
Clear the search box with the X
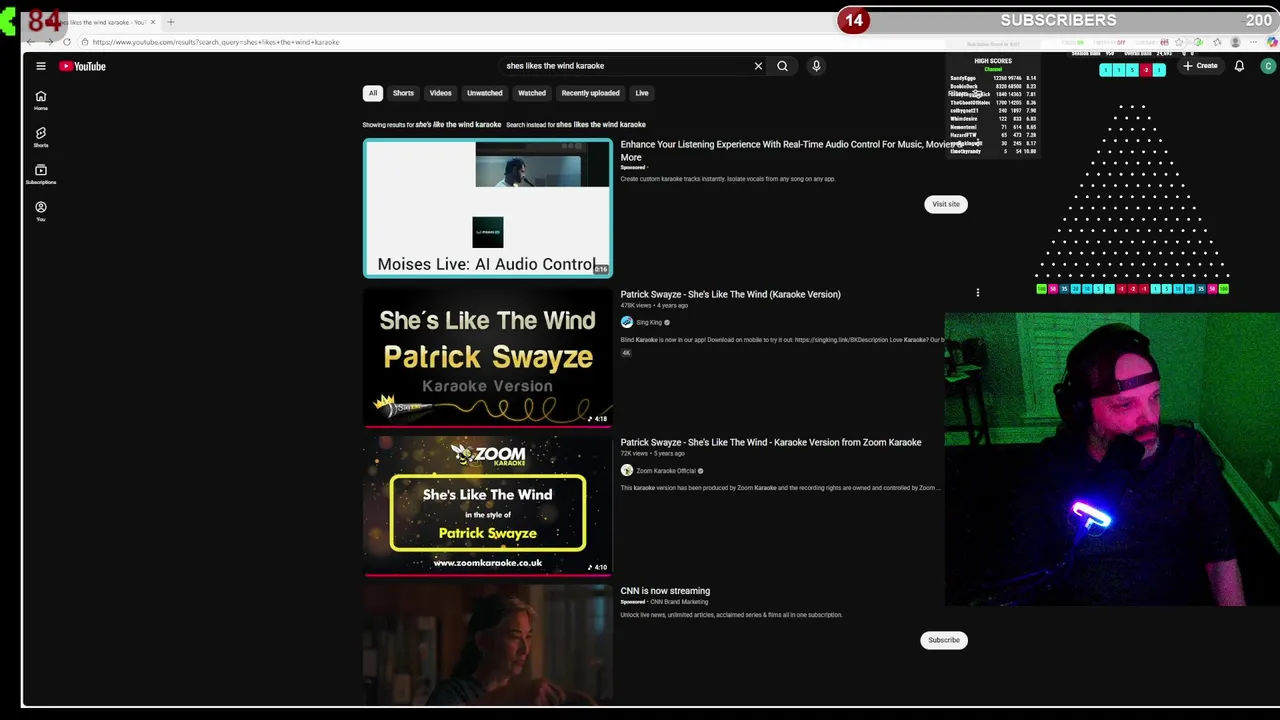(758, 66)
